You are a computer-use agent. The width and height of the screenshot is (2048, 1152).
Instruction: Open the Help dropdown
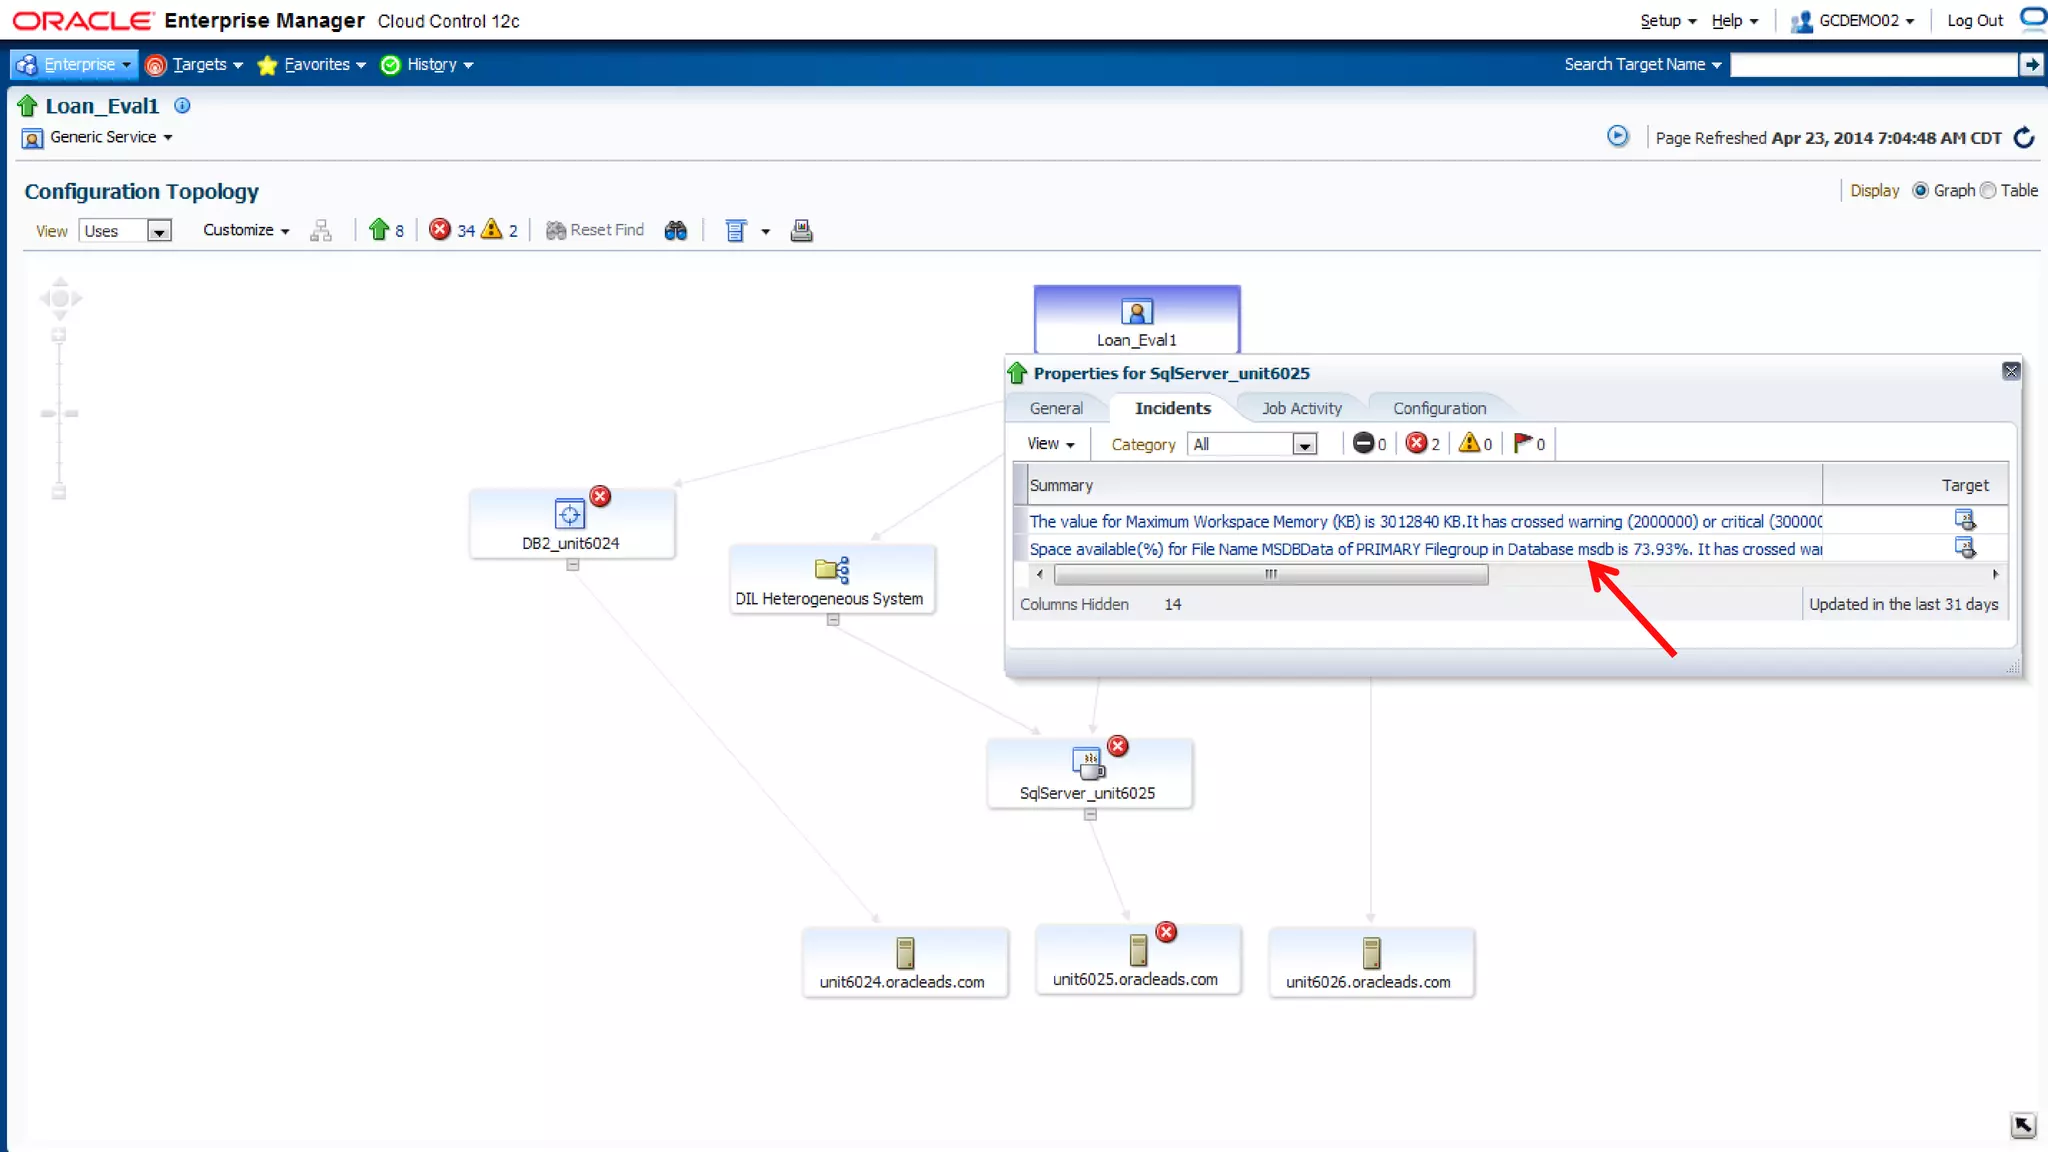coord(1734,20)
